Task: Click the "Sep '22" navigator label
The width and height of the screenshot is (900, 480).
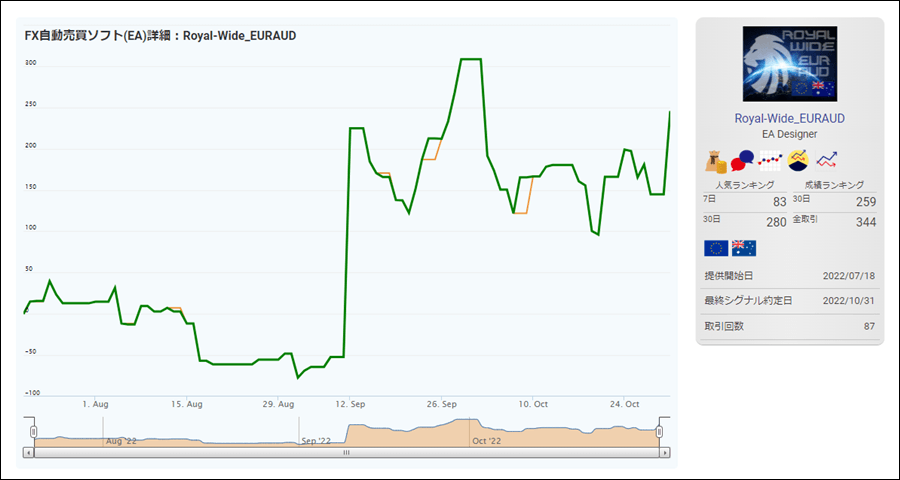Action: click(316, 442)
